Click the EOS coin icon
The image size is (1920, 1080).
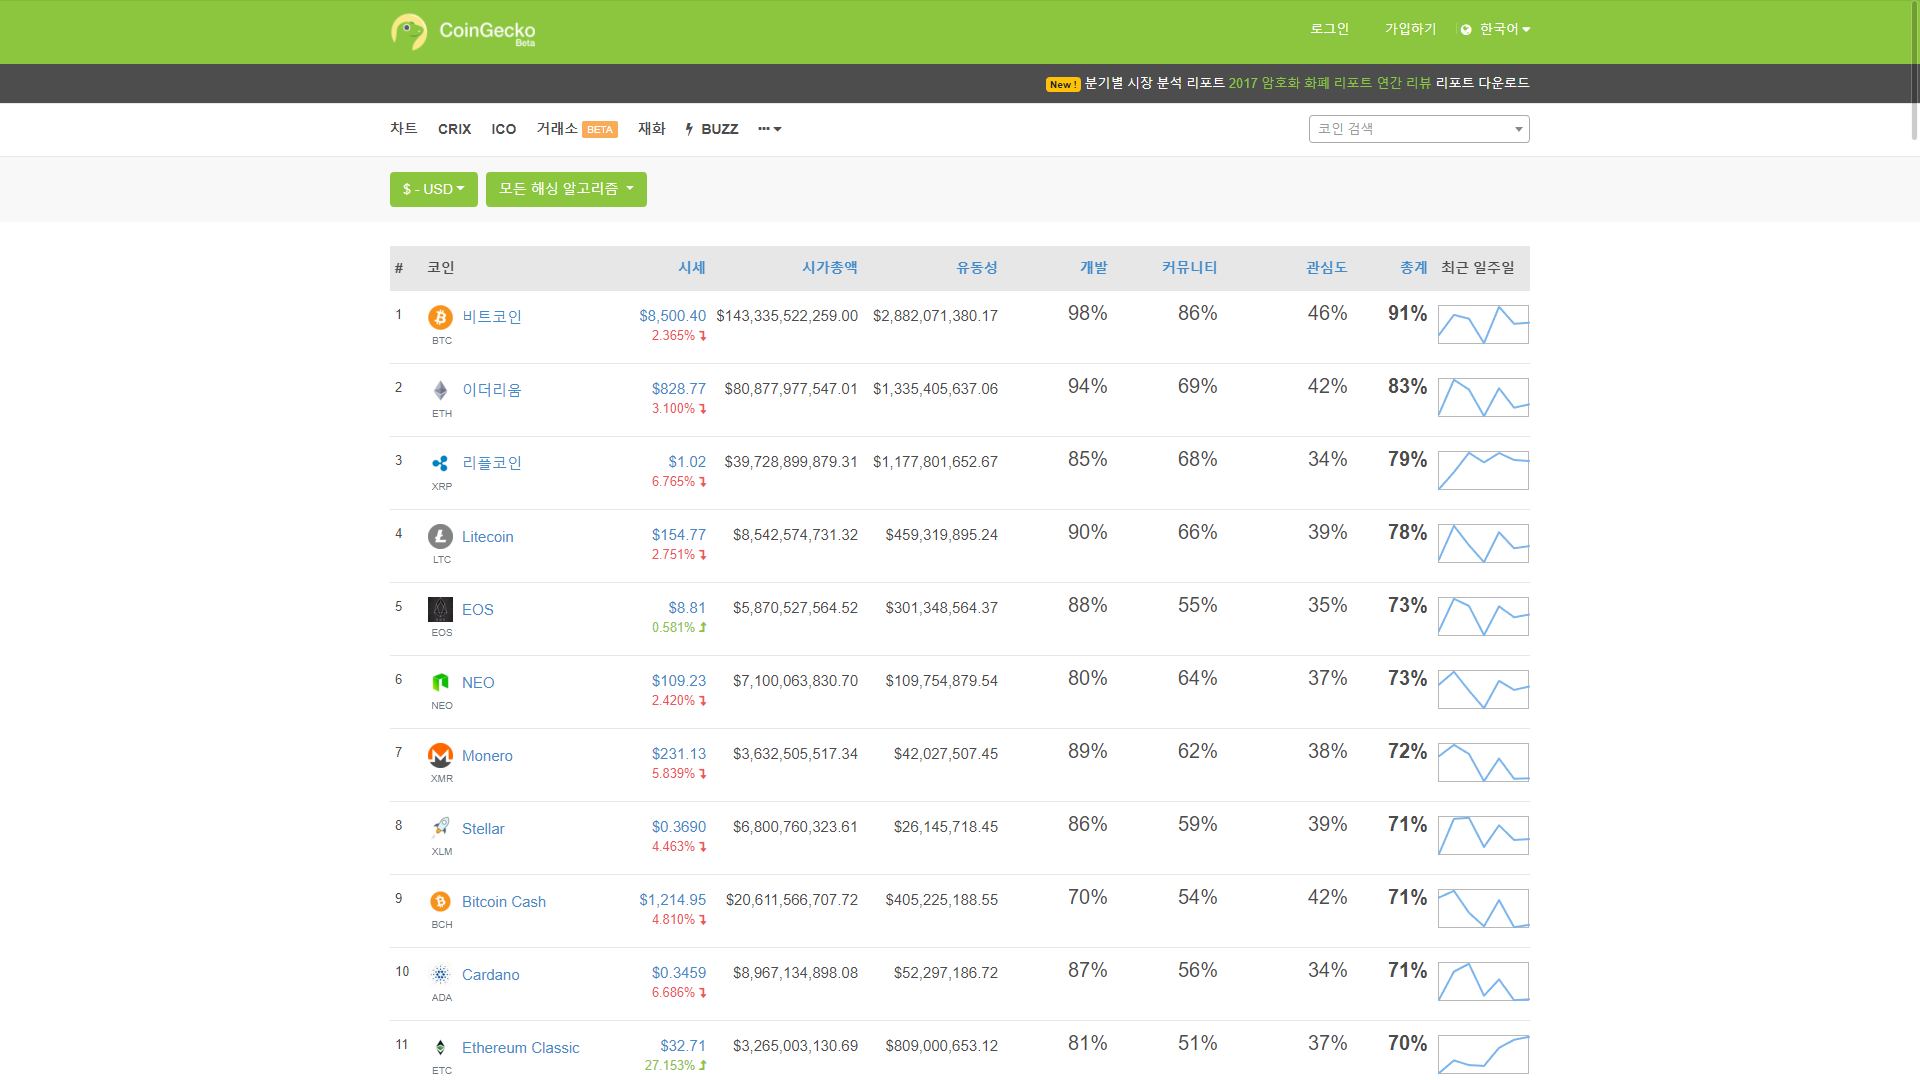pos(440,609)
